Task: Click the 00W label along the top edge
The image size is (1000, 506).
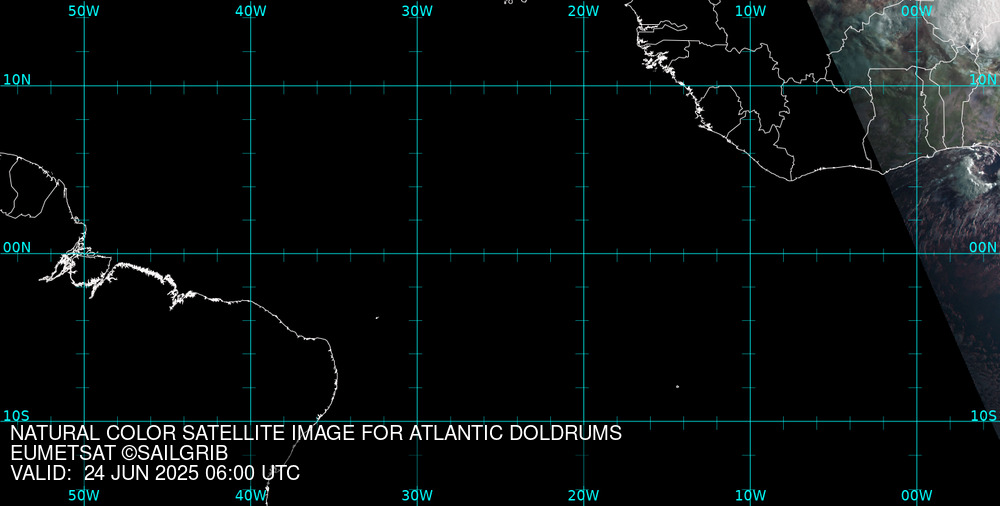Action: tap(917, 11)
